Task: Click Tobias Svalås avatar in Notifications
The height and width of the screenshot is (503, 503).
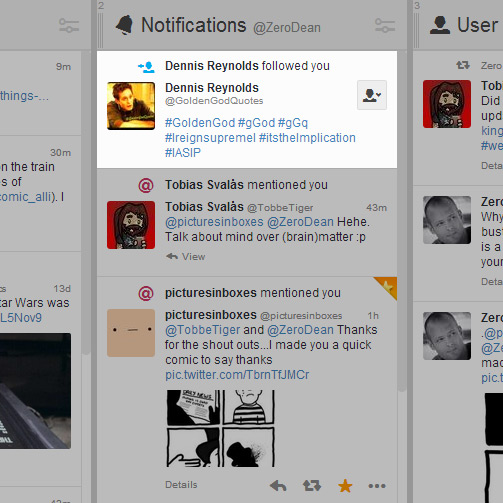Action: [131, 225]
